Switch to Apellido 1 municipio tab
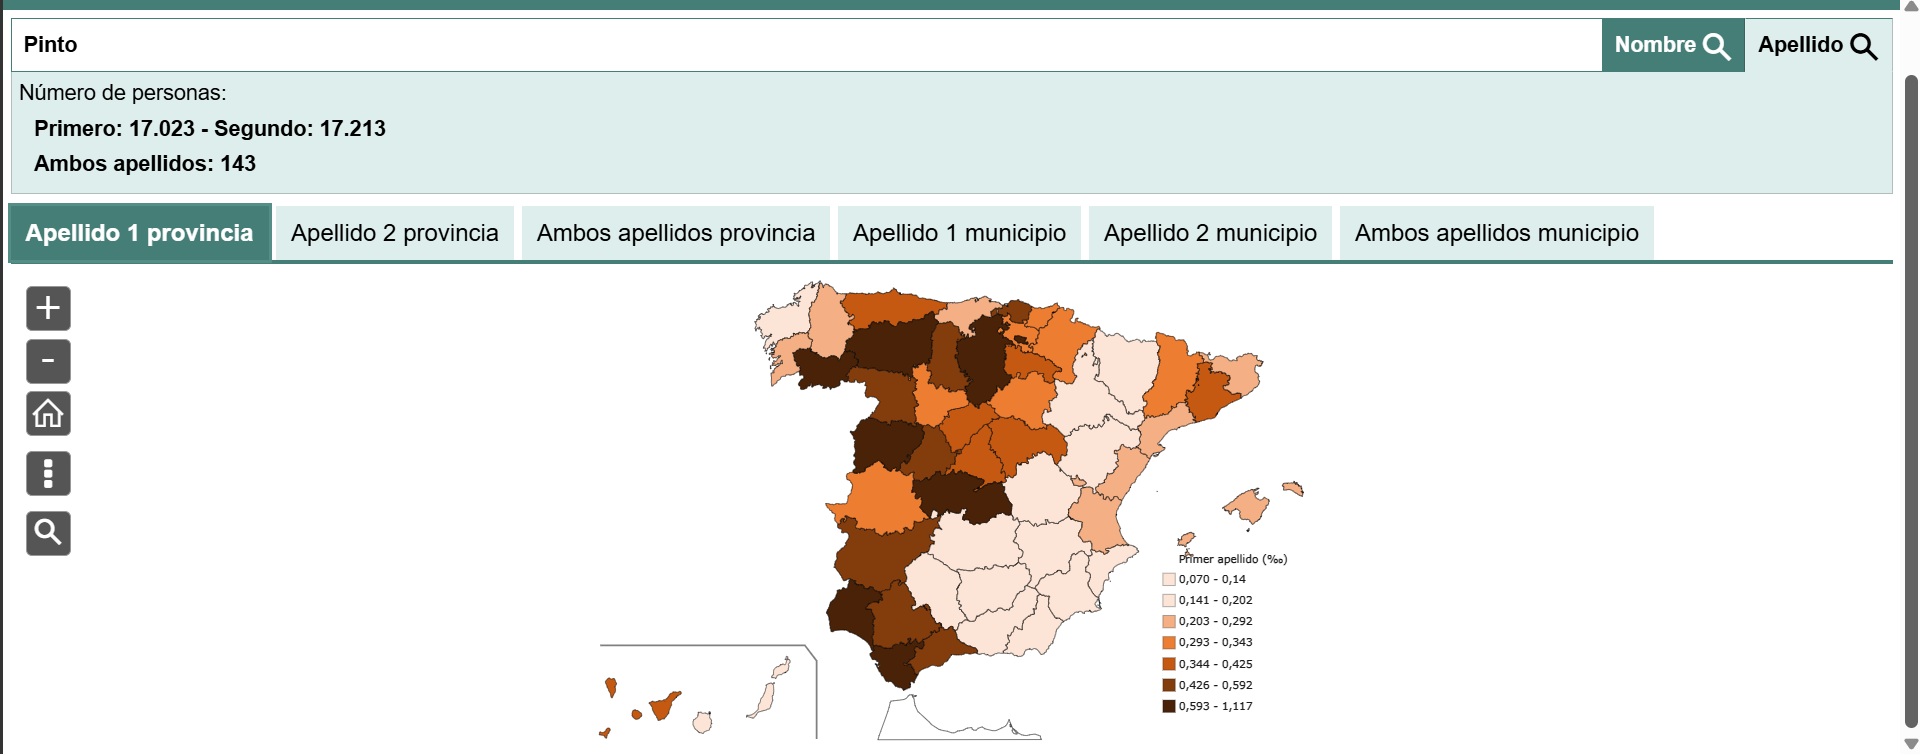 click(x=959, y=233)
